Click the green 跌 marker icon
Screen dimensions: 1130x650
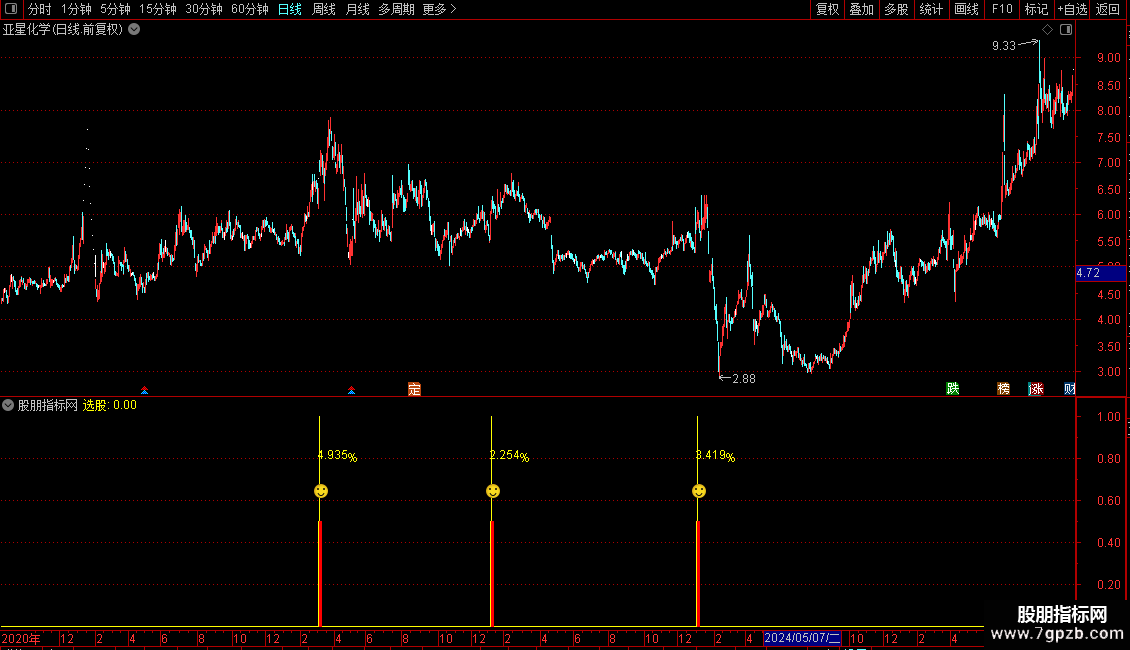(x=953, y=389)
